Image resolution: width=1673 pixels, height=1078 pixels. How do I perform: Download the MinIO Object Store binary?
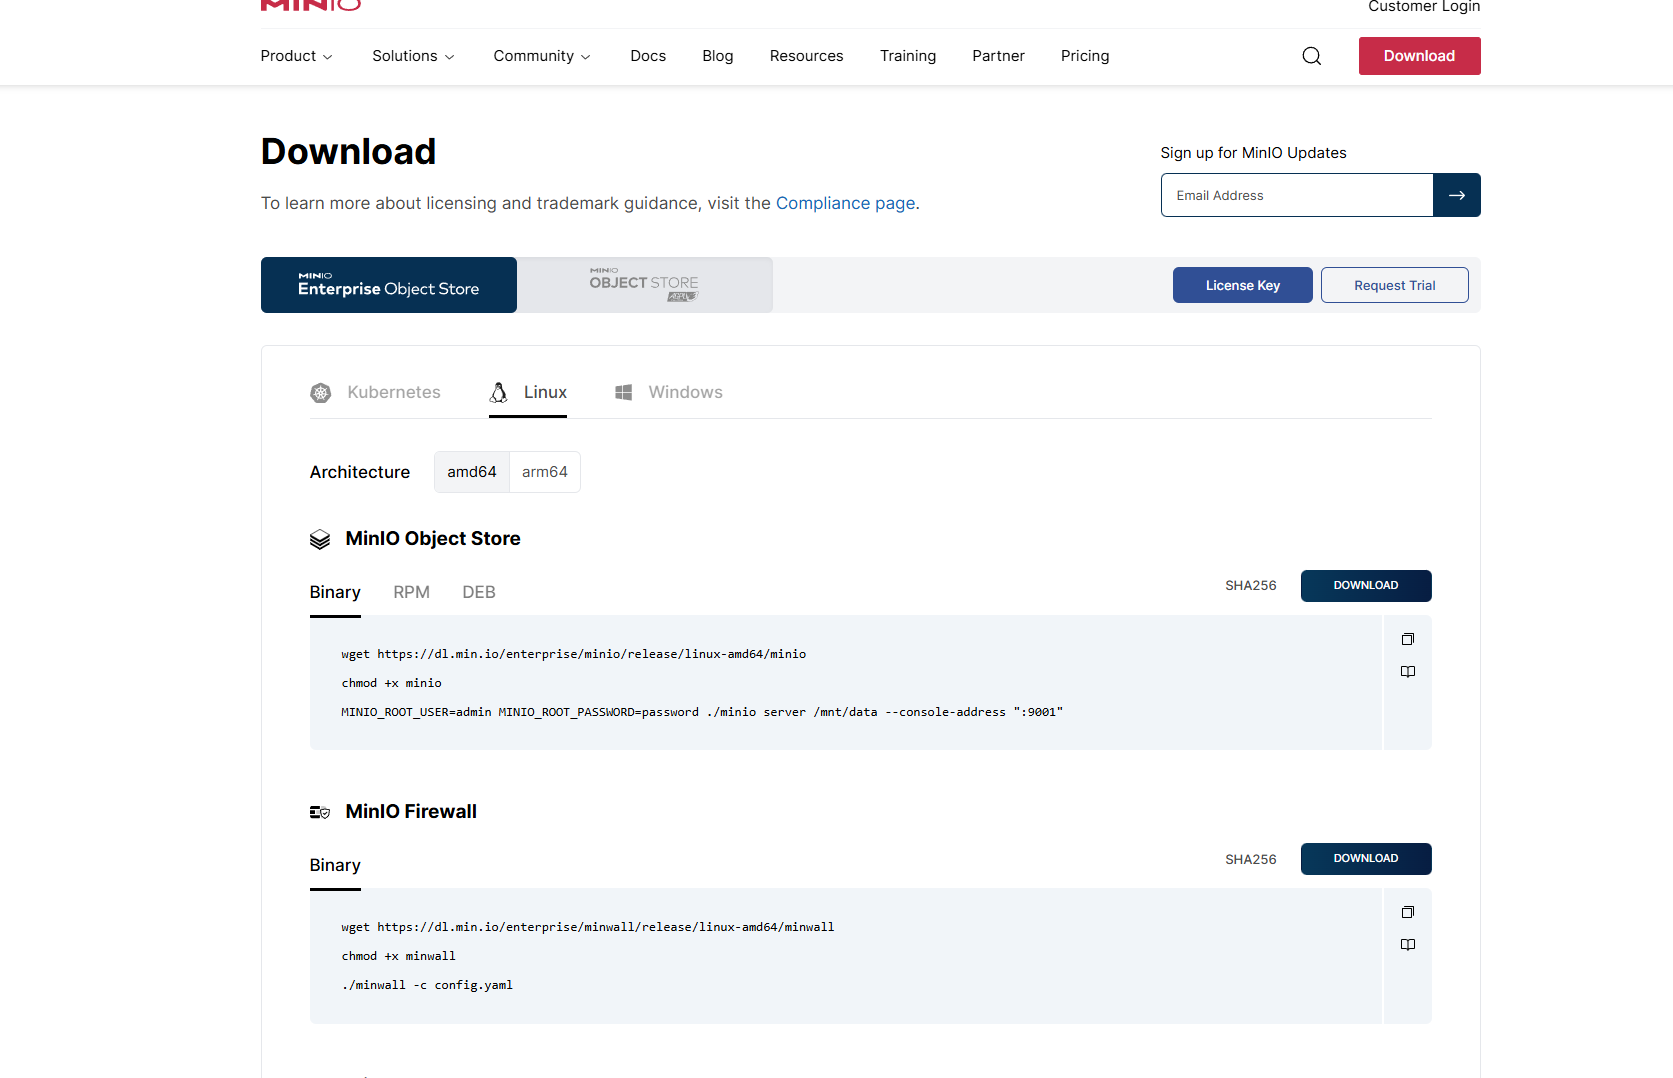(1365, 586)
